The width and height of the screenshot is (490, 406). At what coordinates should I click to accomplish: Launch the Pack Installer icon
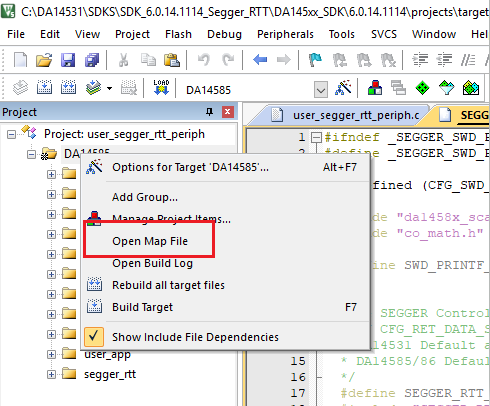click(471, 88)
